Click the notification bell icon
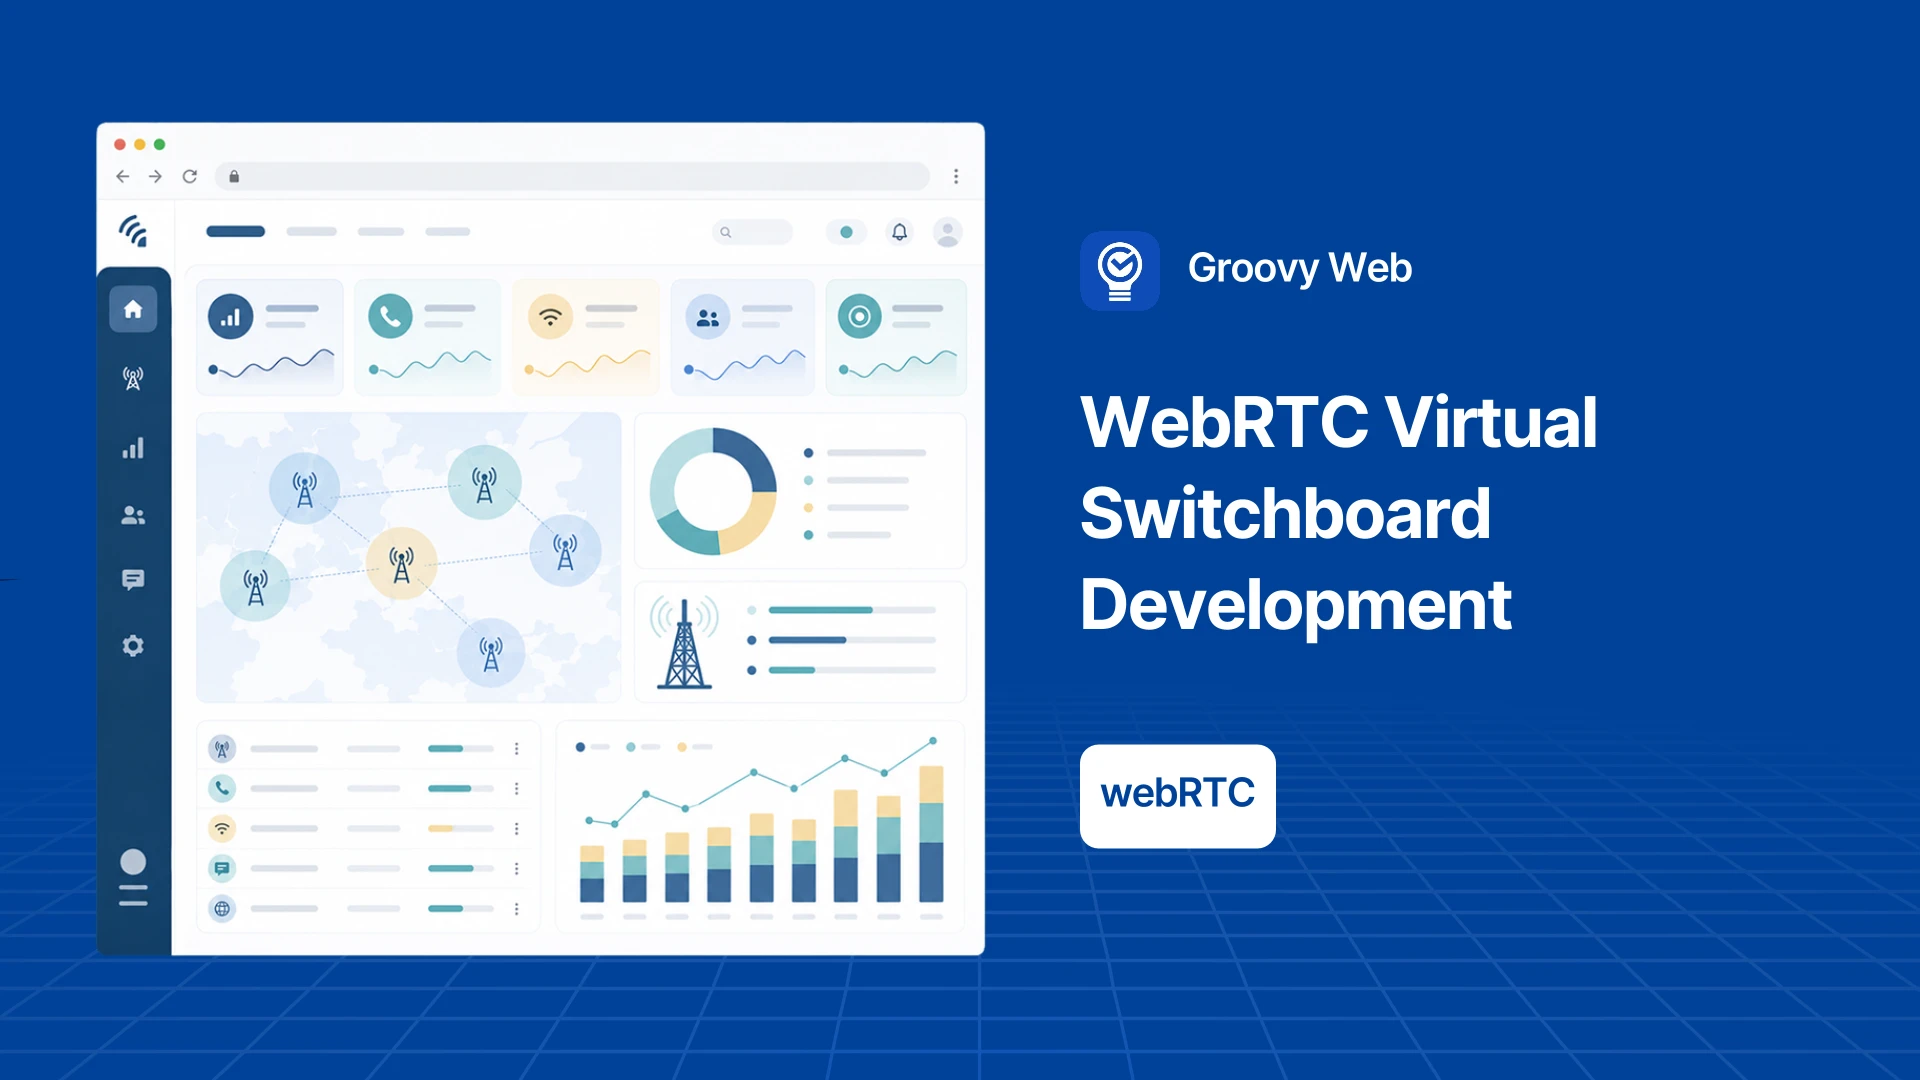 point(900,232)
